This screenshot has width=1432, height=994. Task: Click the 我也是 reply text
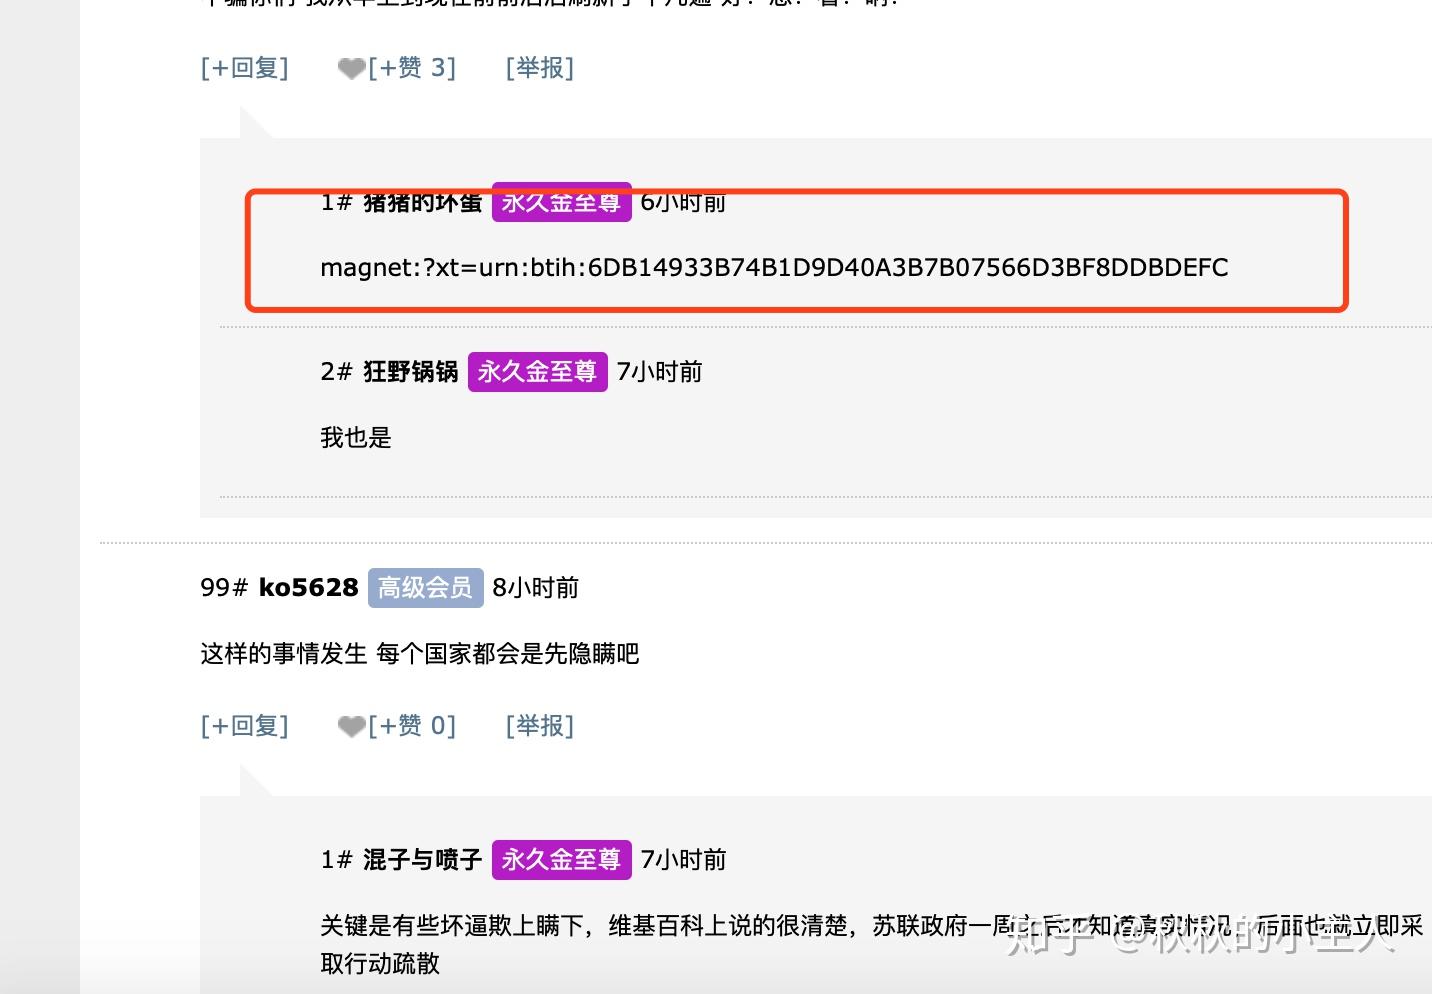click(x=356, y=438)
